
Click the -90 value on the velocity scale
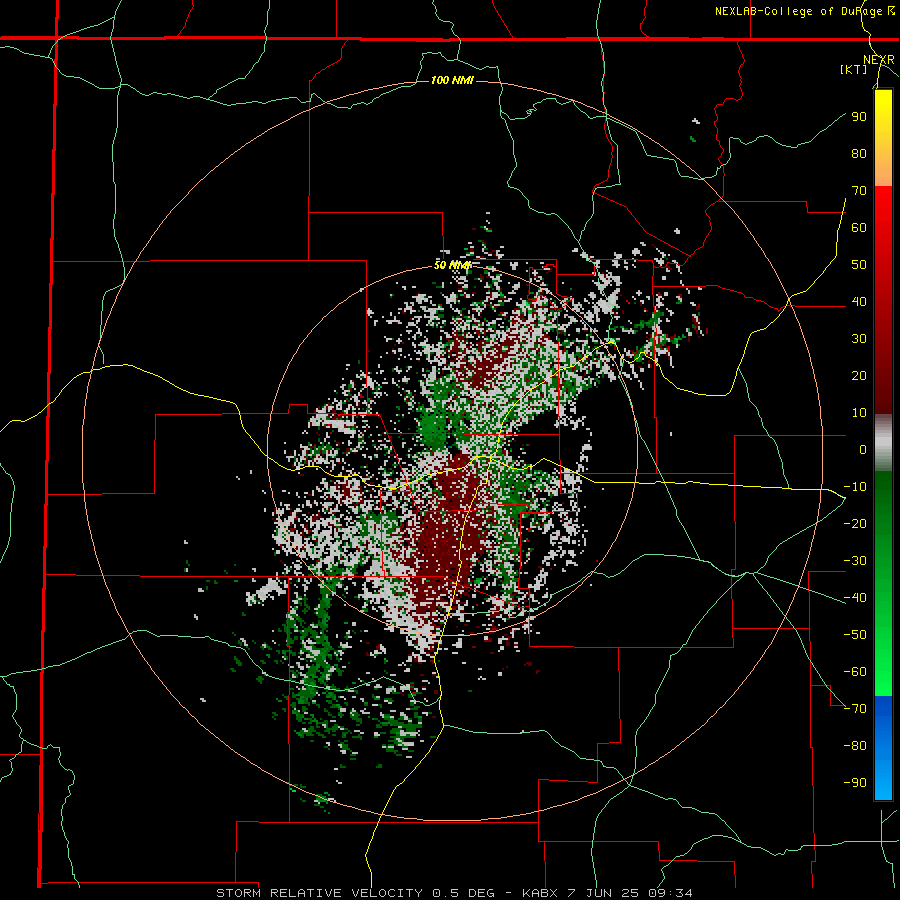click(x=855, y=783)
